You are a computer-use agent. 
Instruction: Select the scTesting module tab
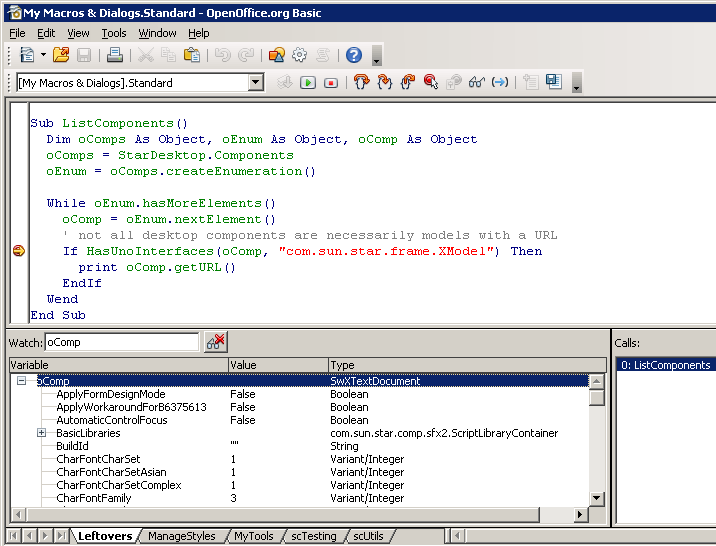pos(314,536)
